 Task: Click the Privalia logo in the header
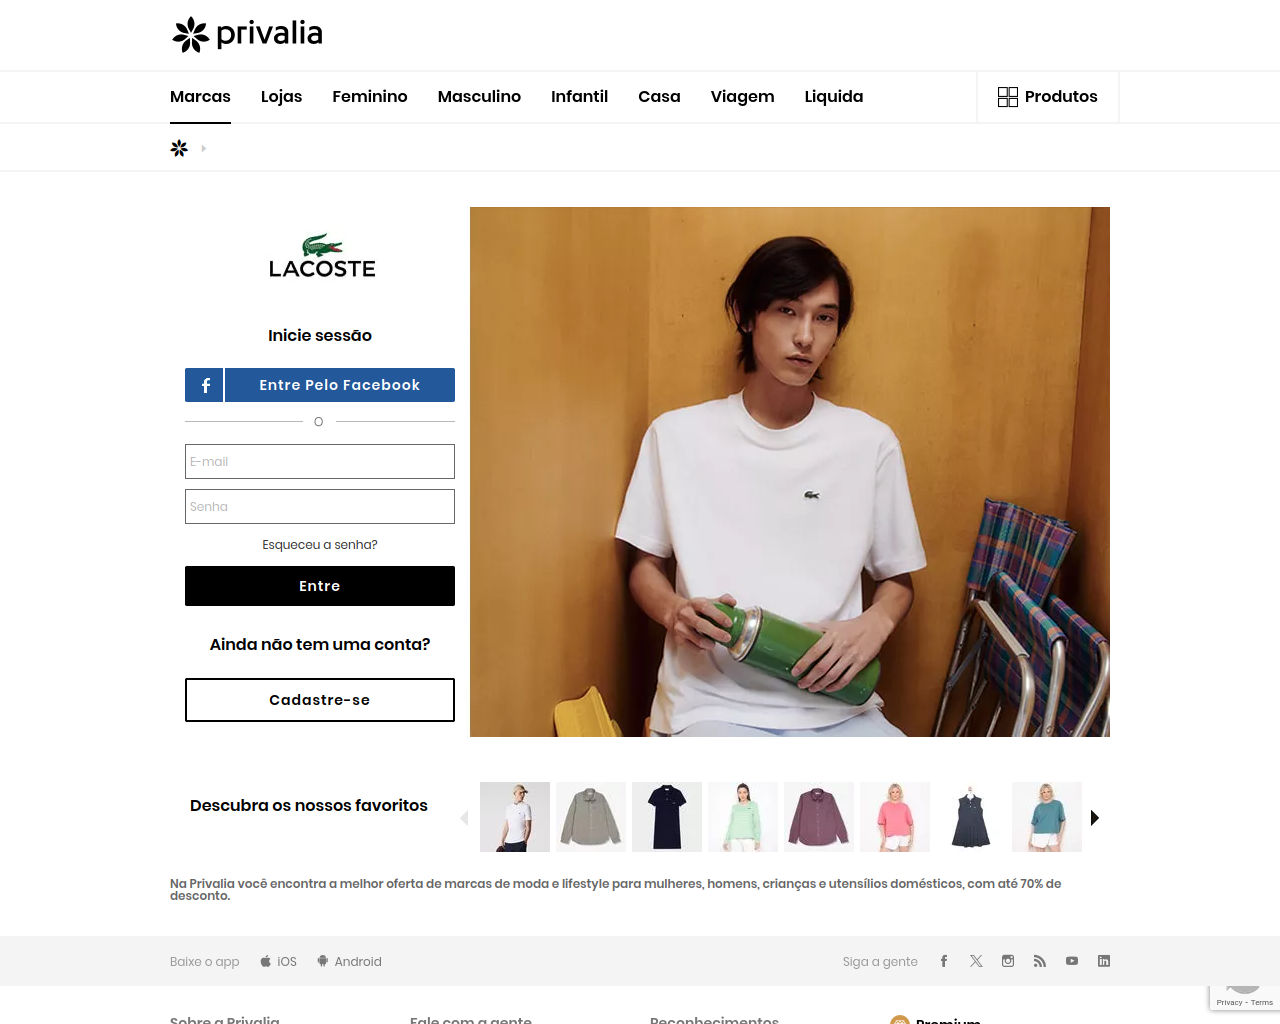247,34
